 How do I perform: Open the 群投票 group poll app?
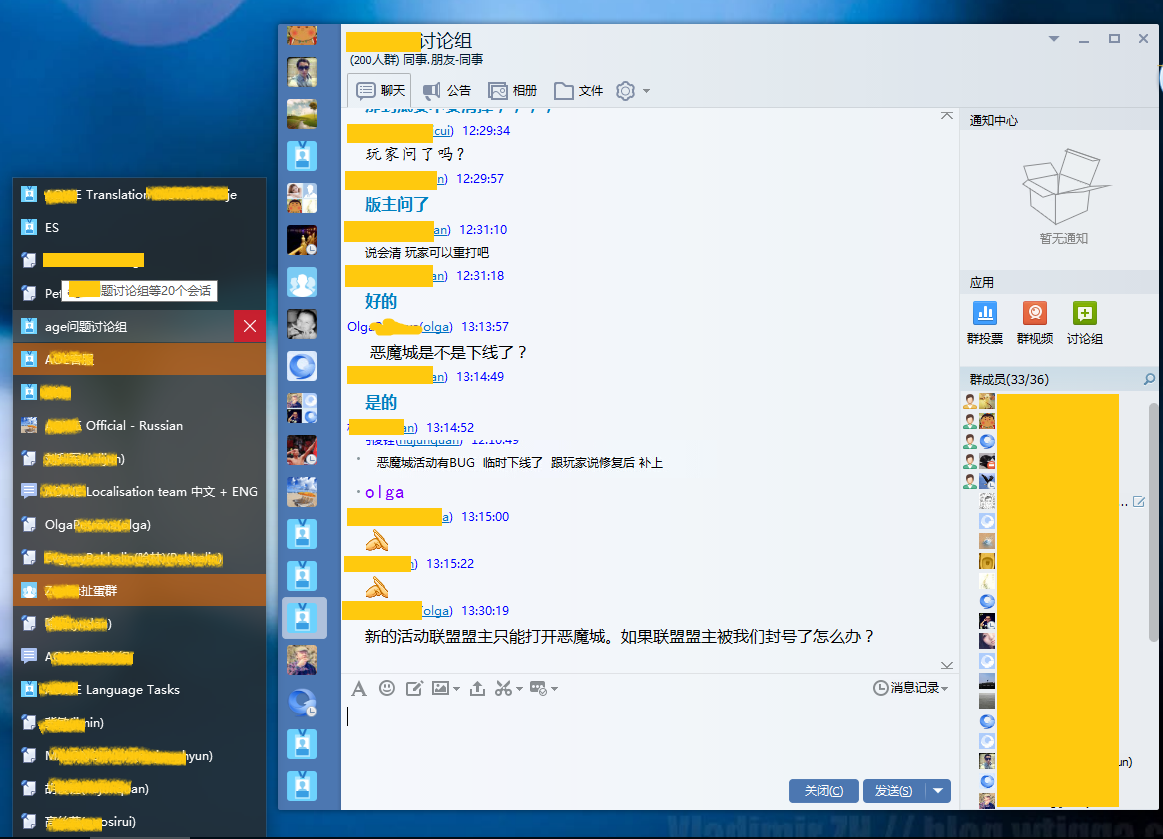click(985, 323)
